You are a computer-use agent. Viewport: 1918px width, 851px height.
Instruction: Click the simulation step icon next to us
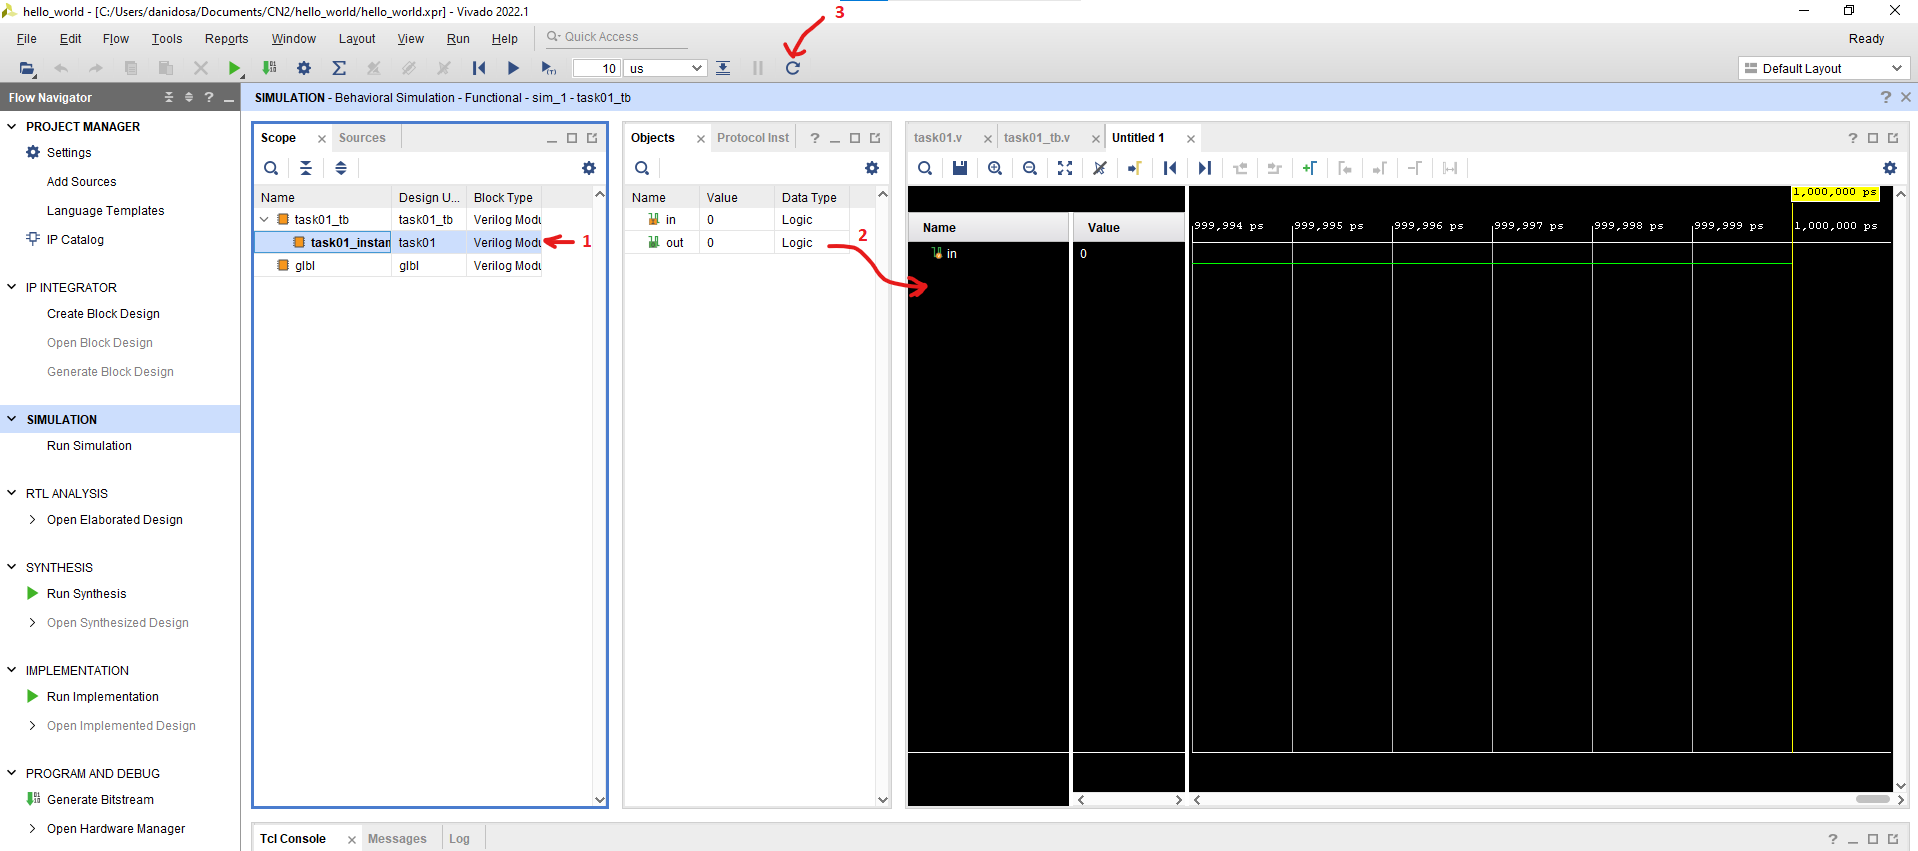(723, 68)
